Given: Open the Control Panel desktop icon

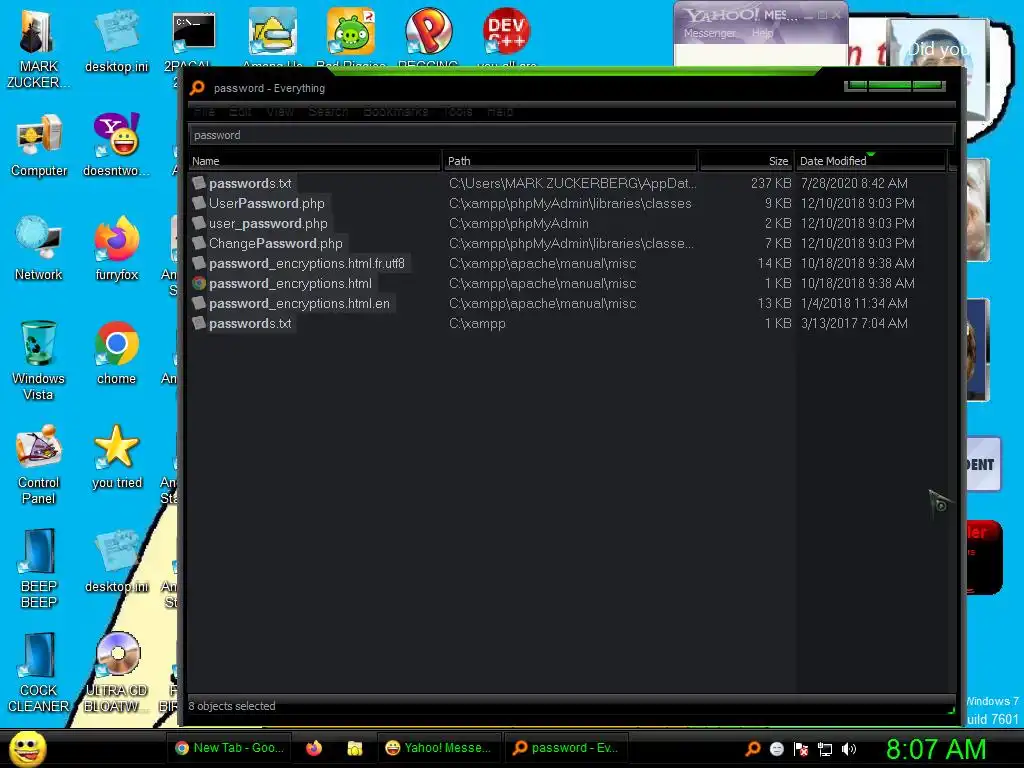Looking at the screenshot, I should point(39,447).
